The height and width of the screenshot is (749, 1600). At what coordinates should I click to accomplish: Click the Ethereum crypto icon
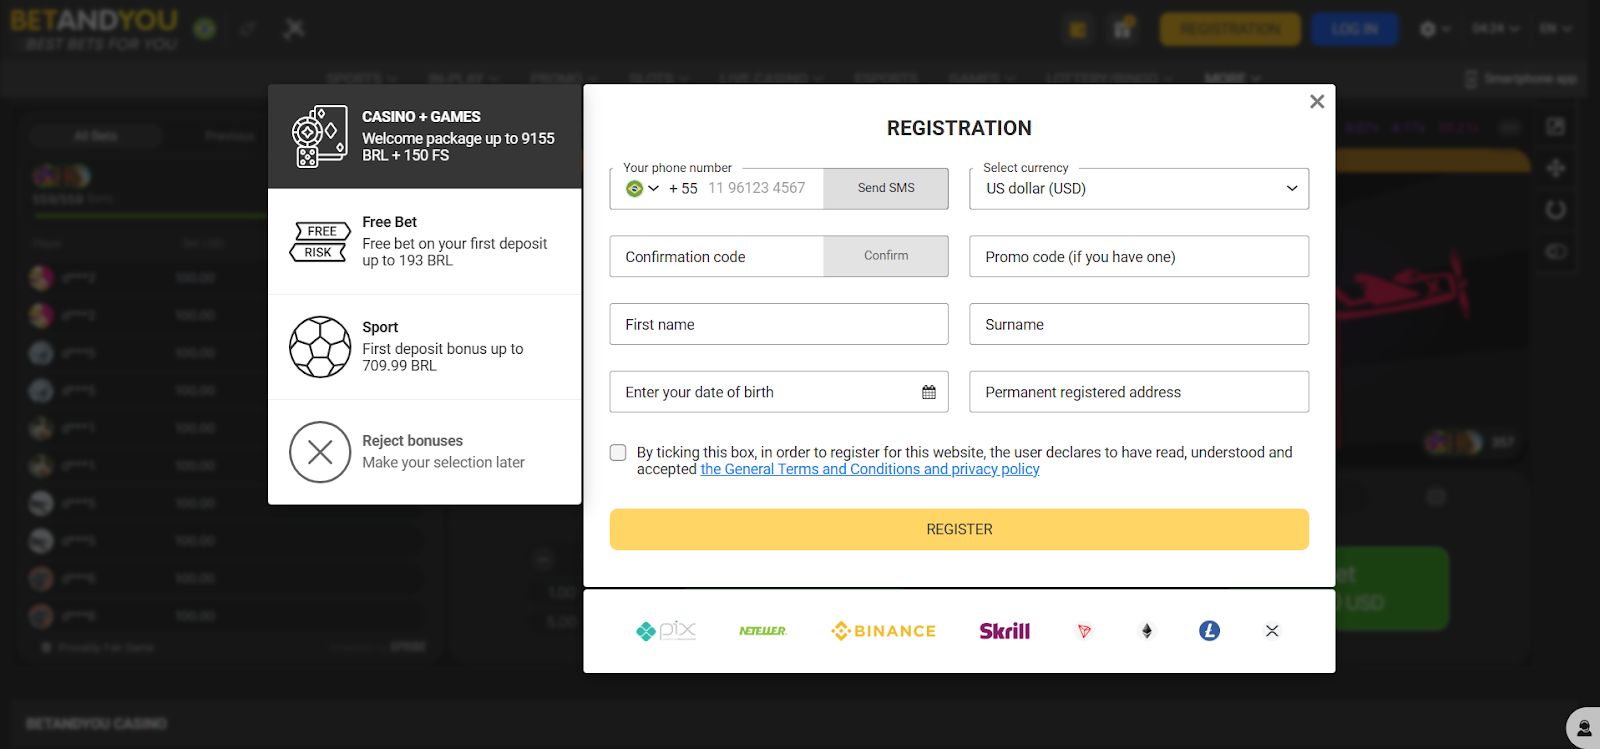(x=1147, y=631)
